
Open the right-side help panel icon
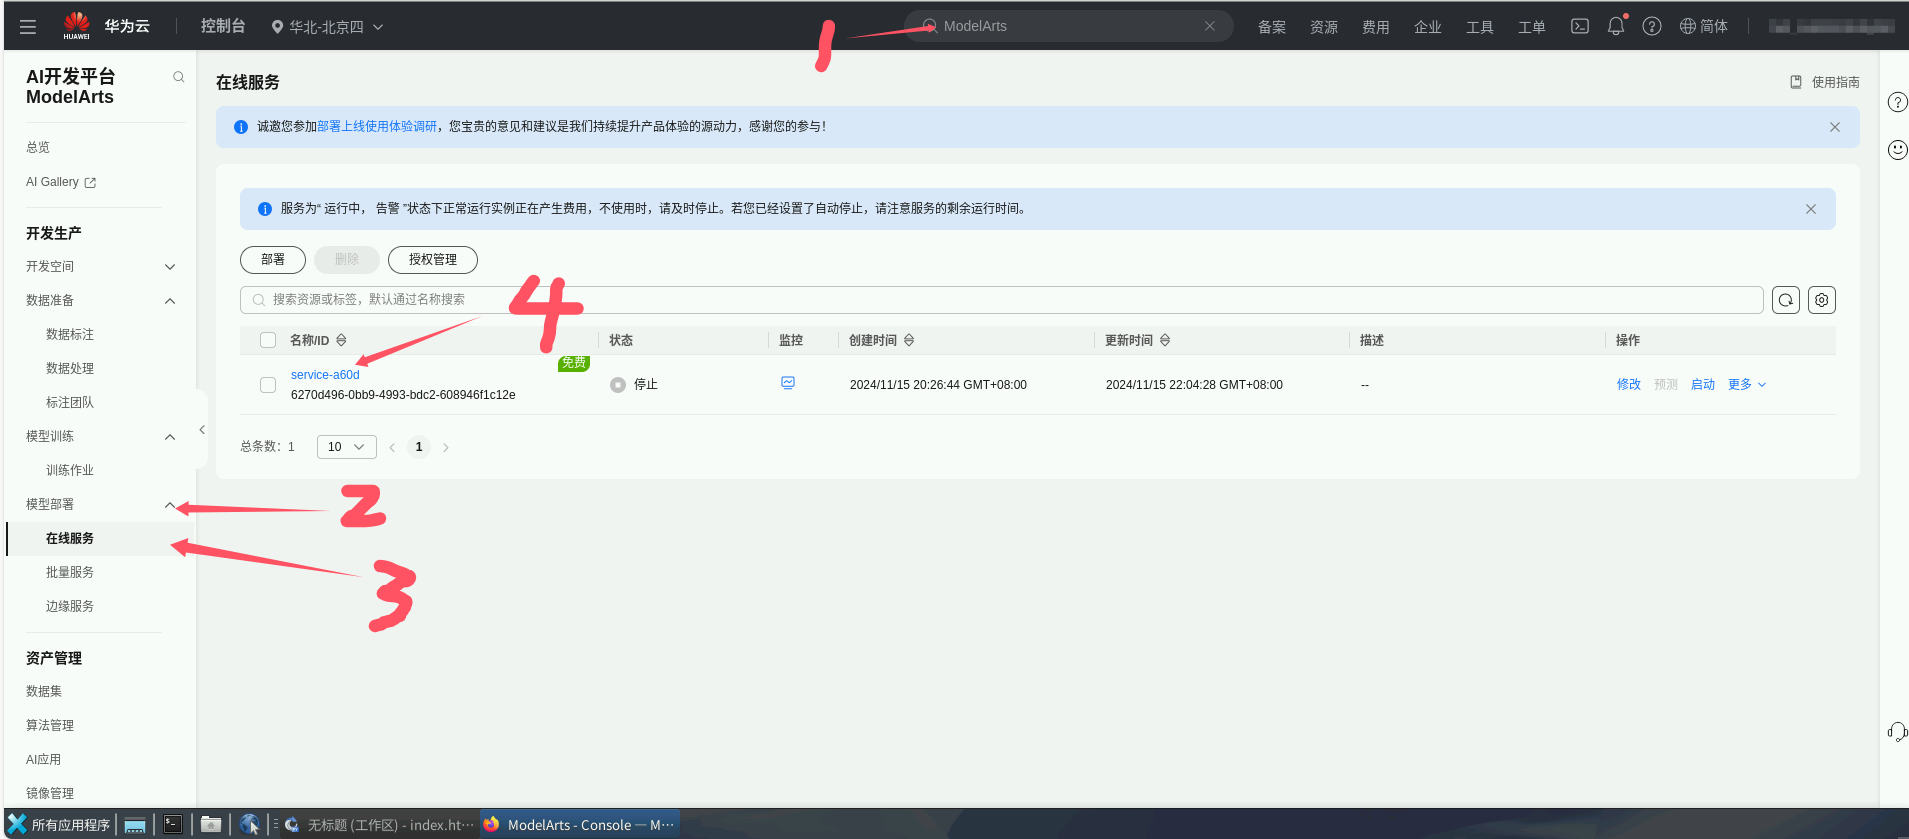click(1897, 102)
